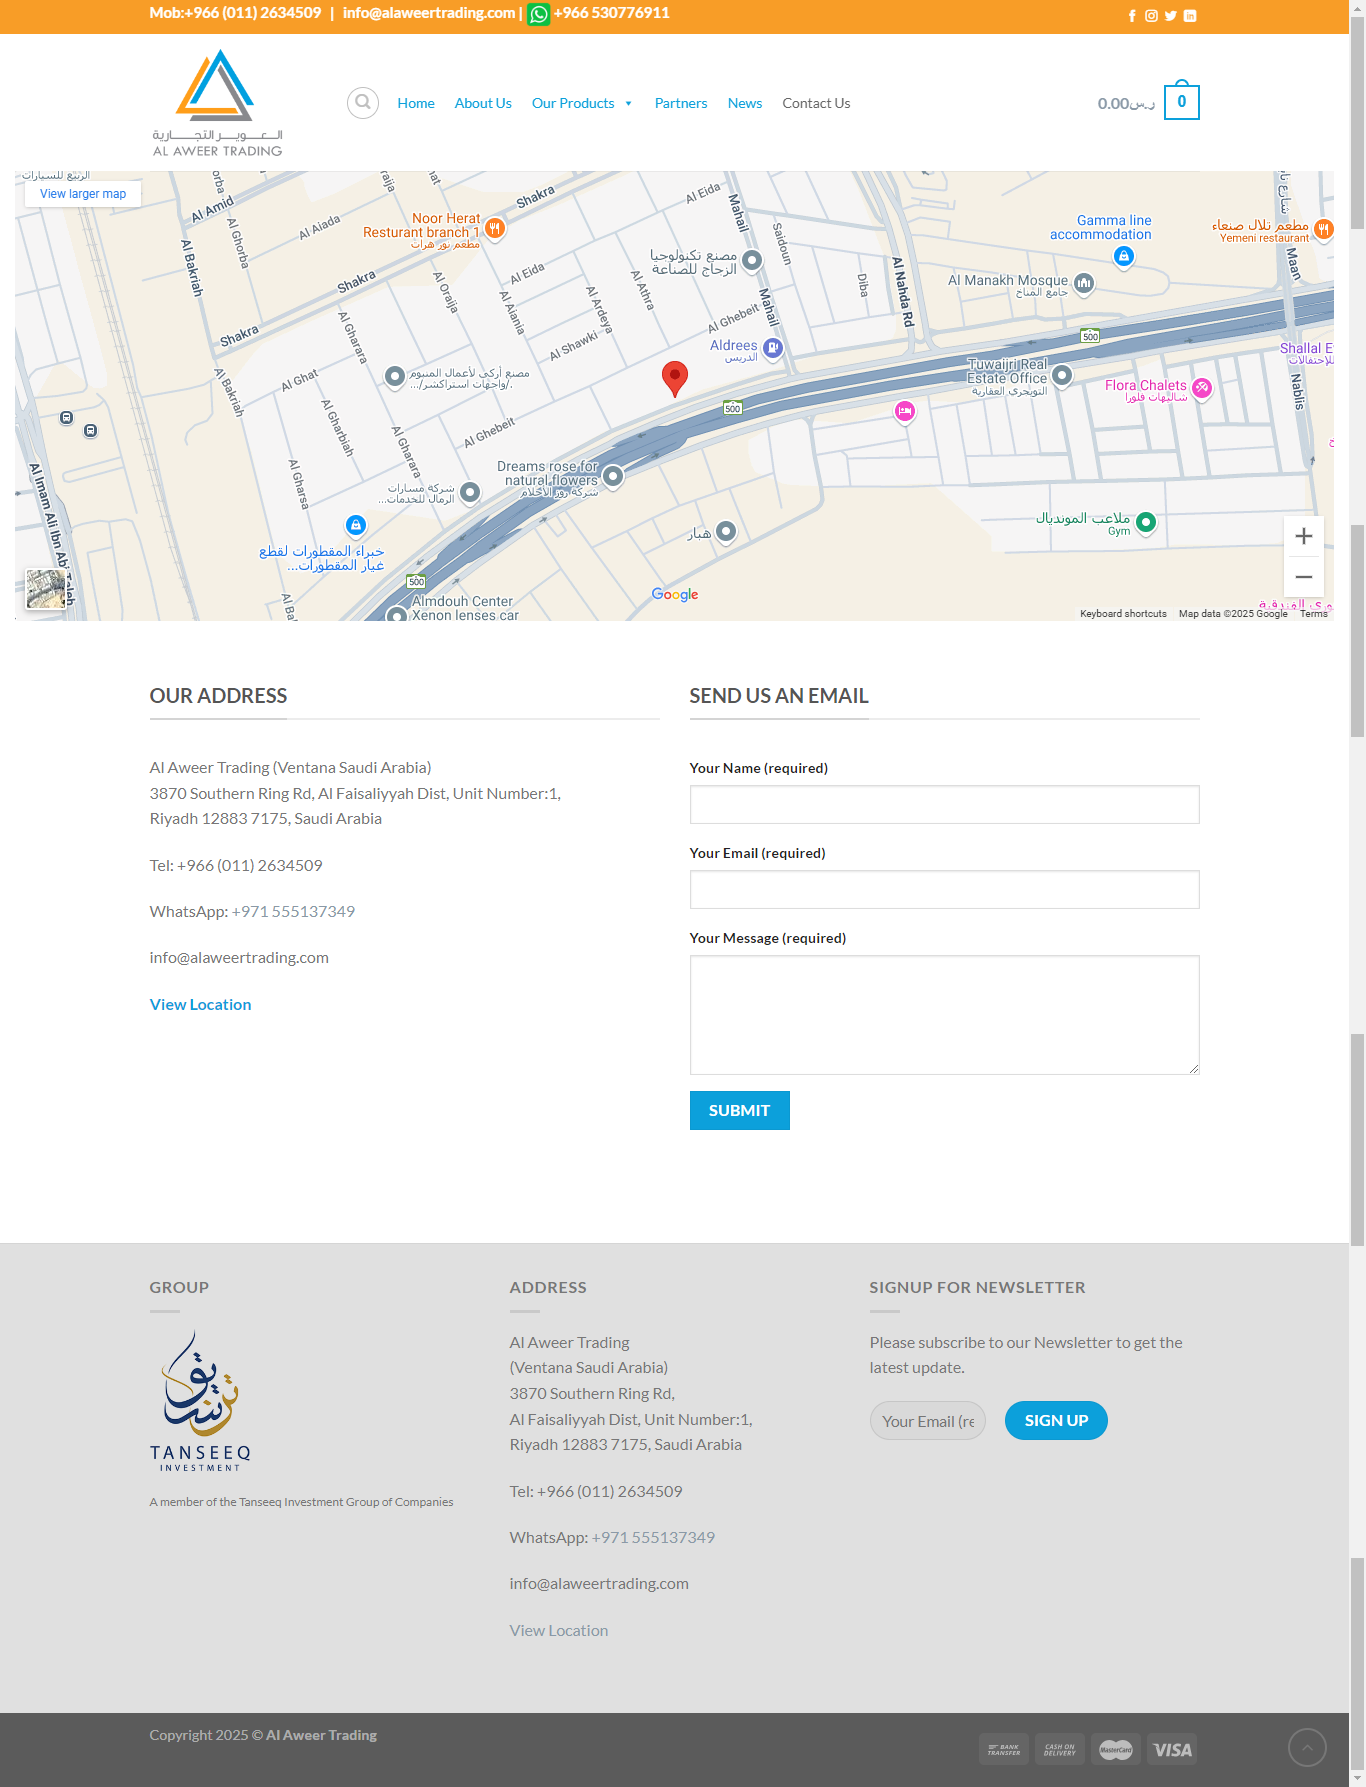Screen dimensions: 1366x1787
Task: Open the About Us menu item
Action: point(482,103)
